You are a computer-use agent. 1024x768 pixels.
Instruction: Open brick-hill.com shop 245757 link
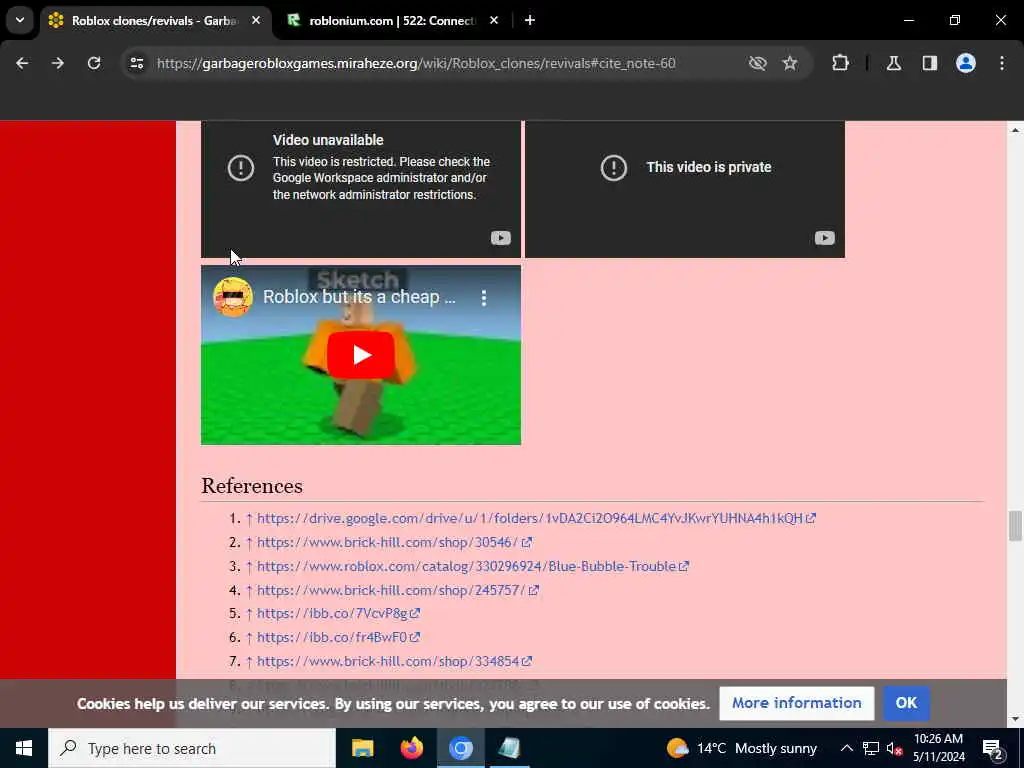click(x=398, y=590)
